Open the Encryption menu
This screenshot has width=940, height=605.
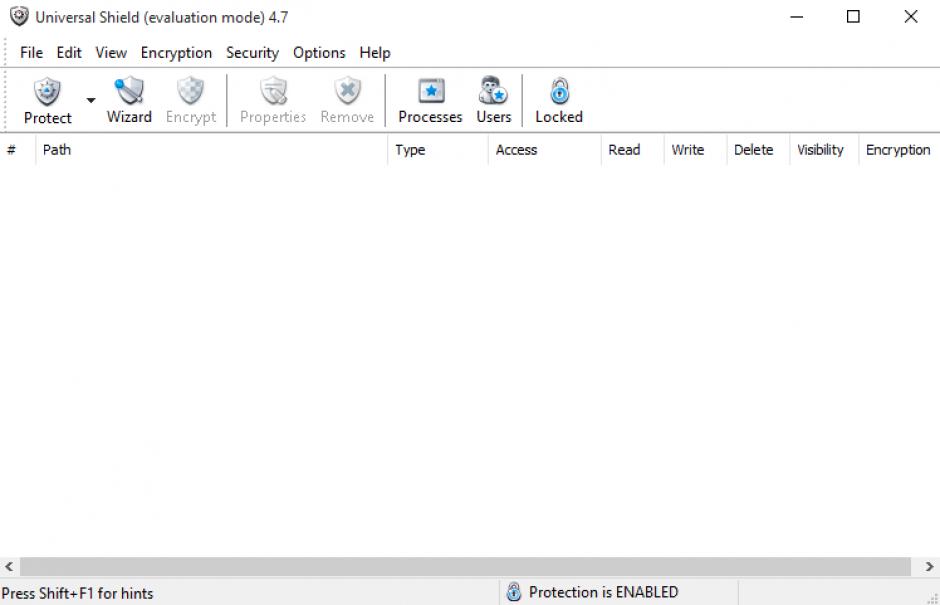point(176,53)
